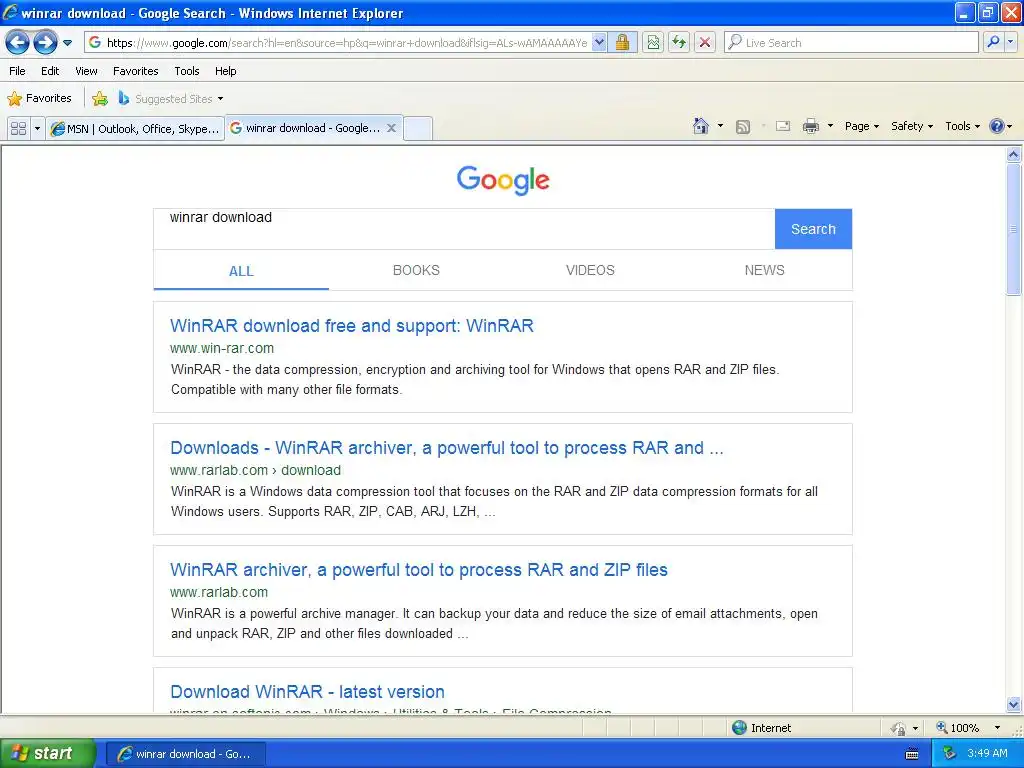This screenshot has height=768, width=1024.
Task: Open Download WinRAR - latest version link
Action: point(308,692)
